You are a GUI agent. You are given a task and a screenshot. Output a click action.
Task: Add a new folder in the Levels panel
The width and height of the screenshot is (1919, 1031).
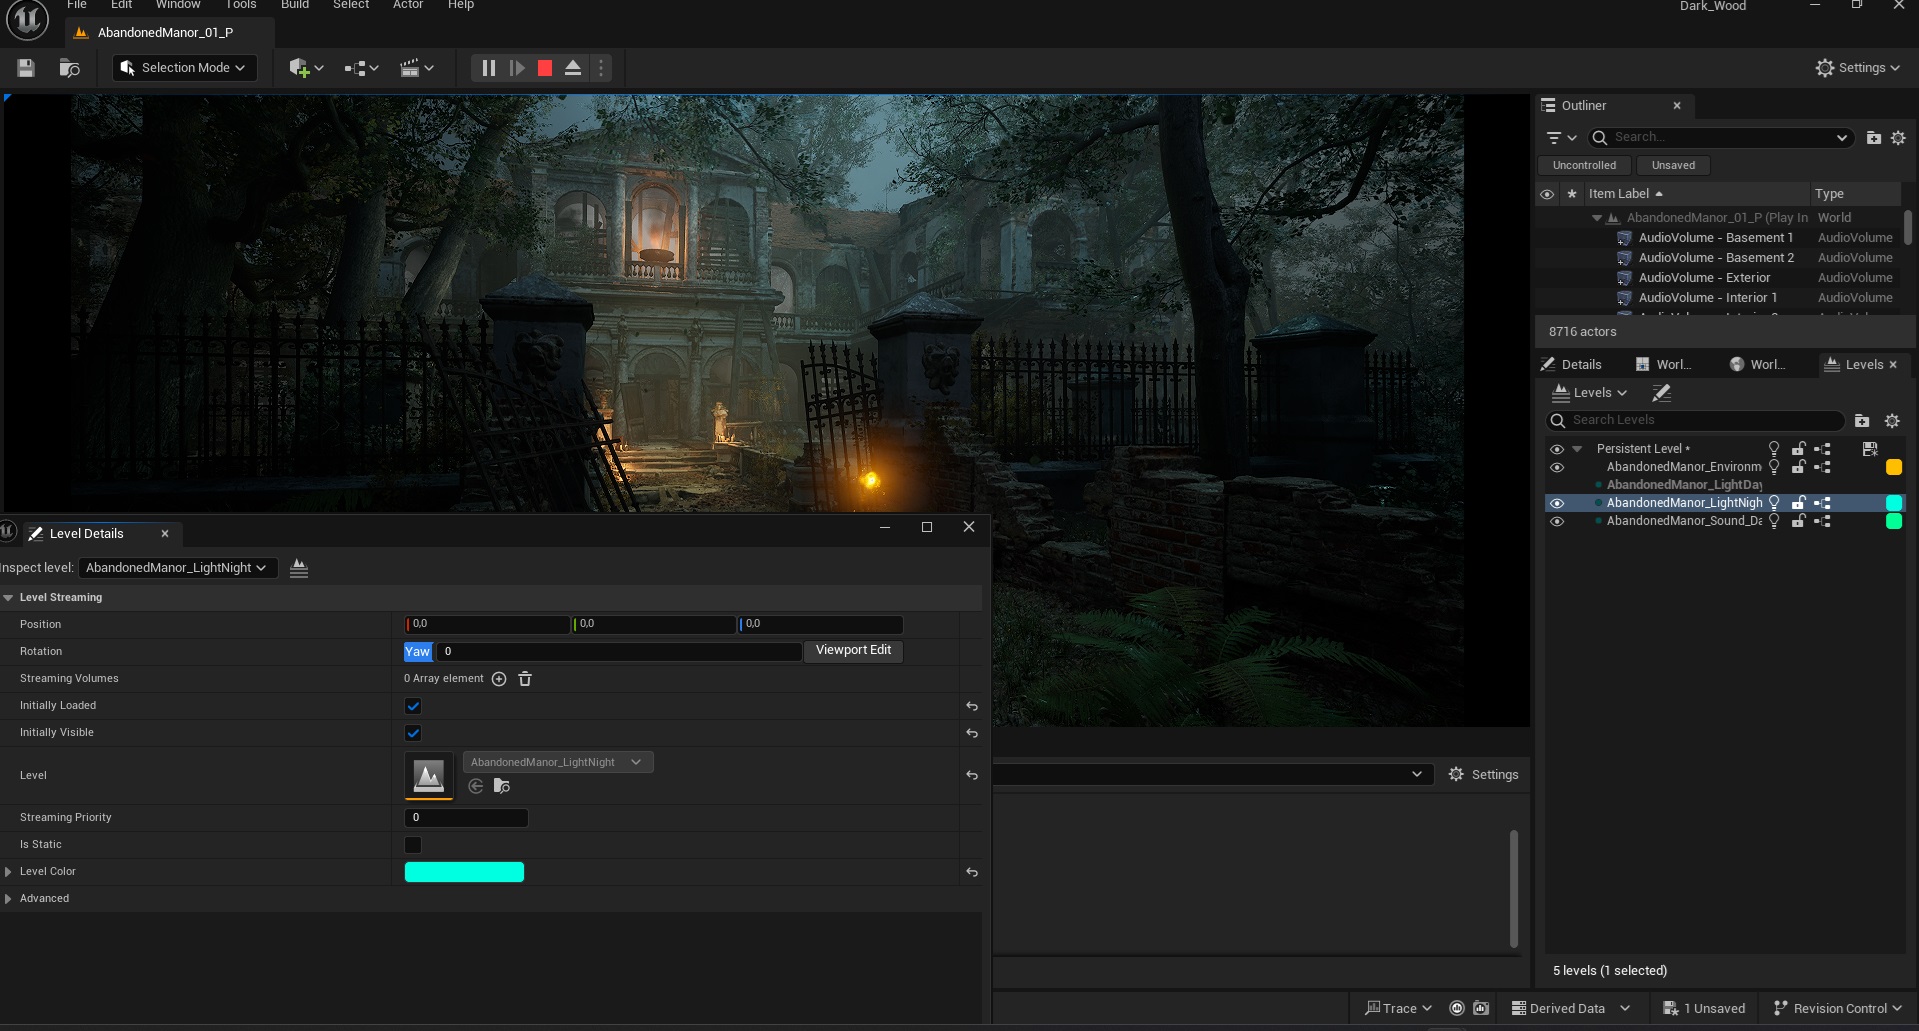(1862, 421)
